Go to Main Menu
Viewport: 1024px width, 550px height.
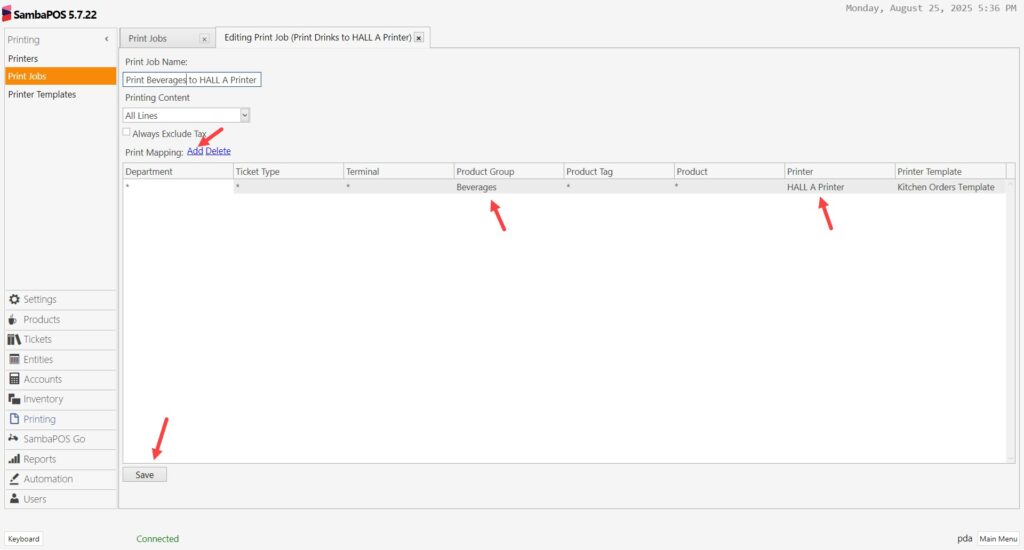point(998,539)
